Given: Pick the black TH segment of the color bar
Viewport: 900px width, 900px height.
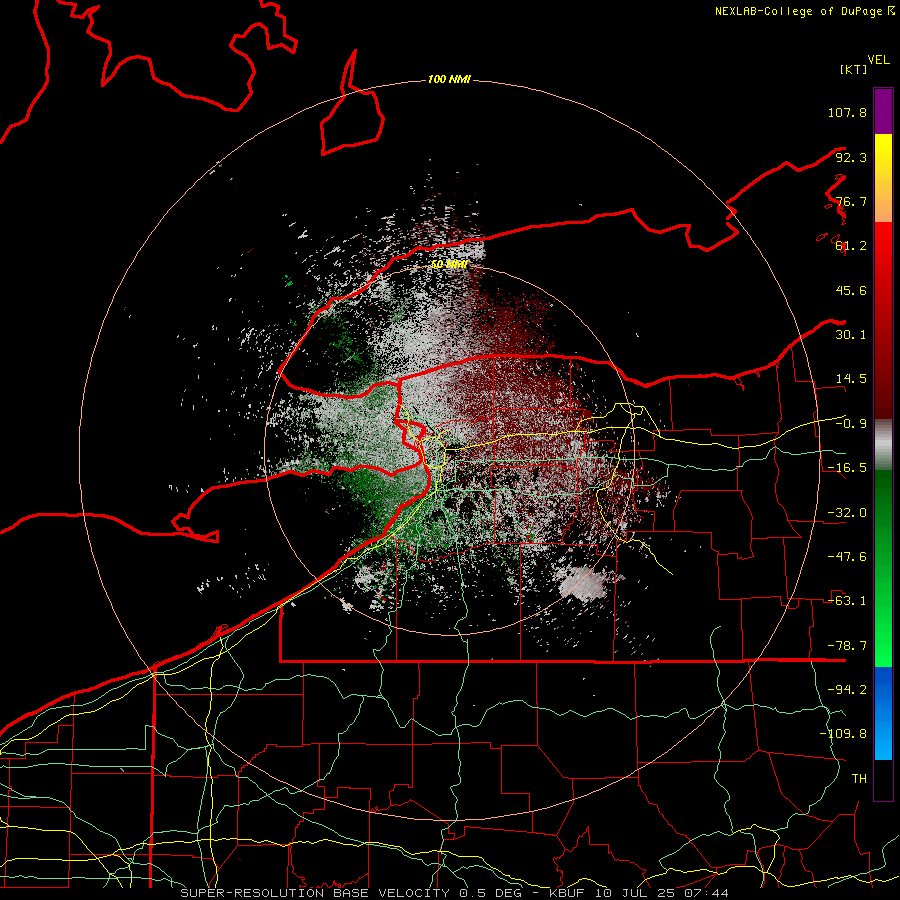Looking at the screenshot, I should click(x=883, y=780).
